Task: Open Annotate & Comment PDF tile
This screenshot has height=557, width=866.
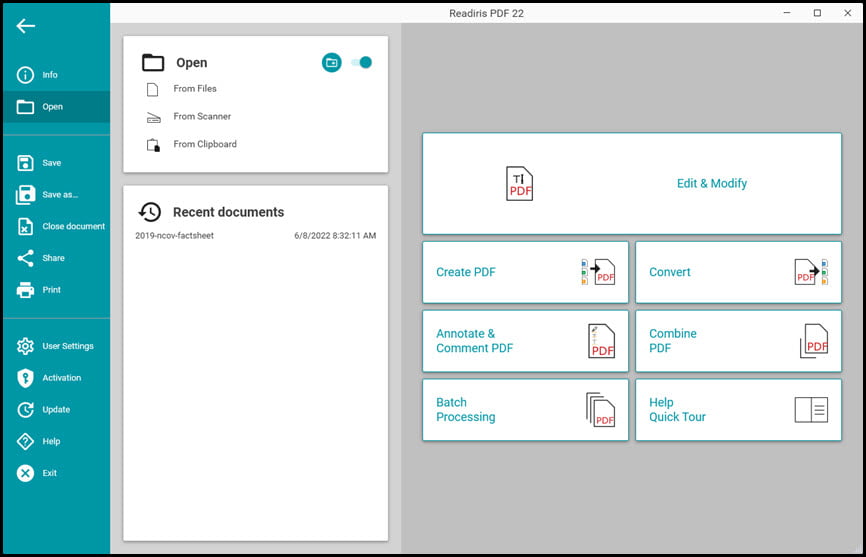Action: [x=525, y=341]
